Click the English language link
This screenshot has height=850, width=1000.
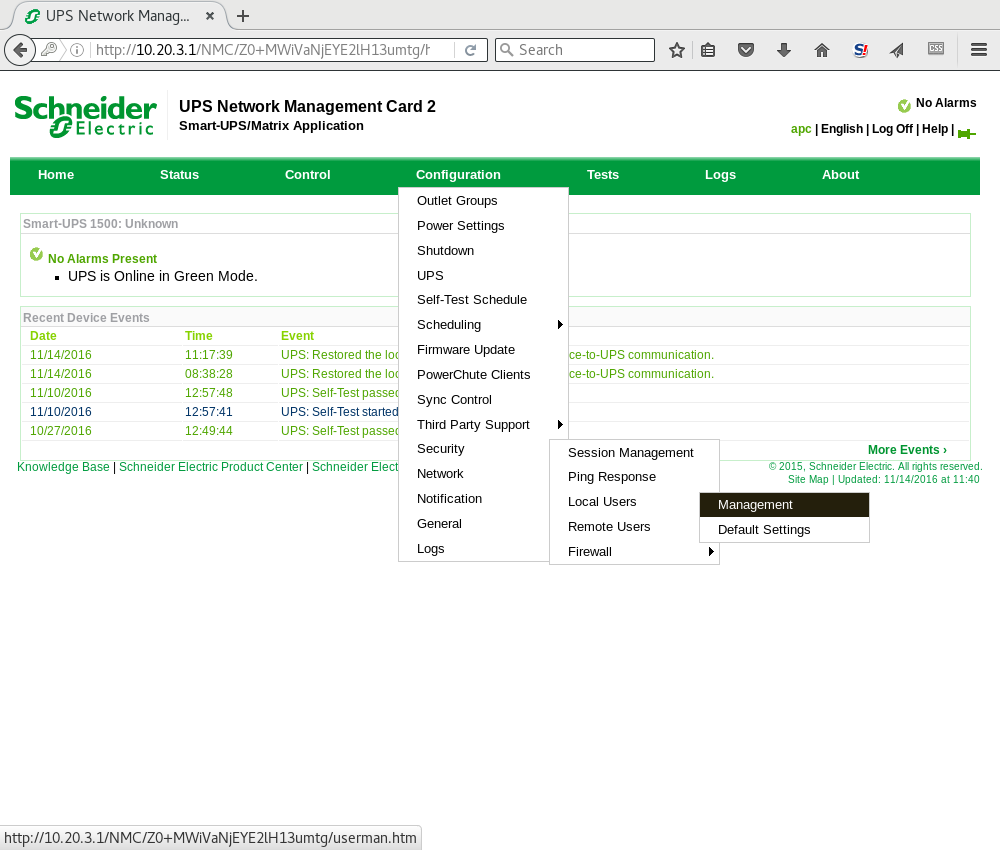click(842, 129)
